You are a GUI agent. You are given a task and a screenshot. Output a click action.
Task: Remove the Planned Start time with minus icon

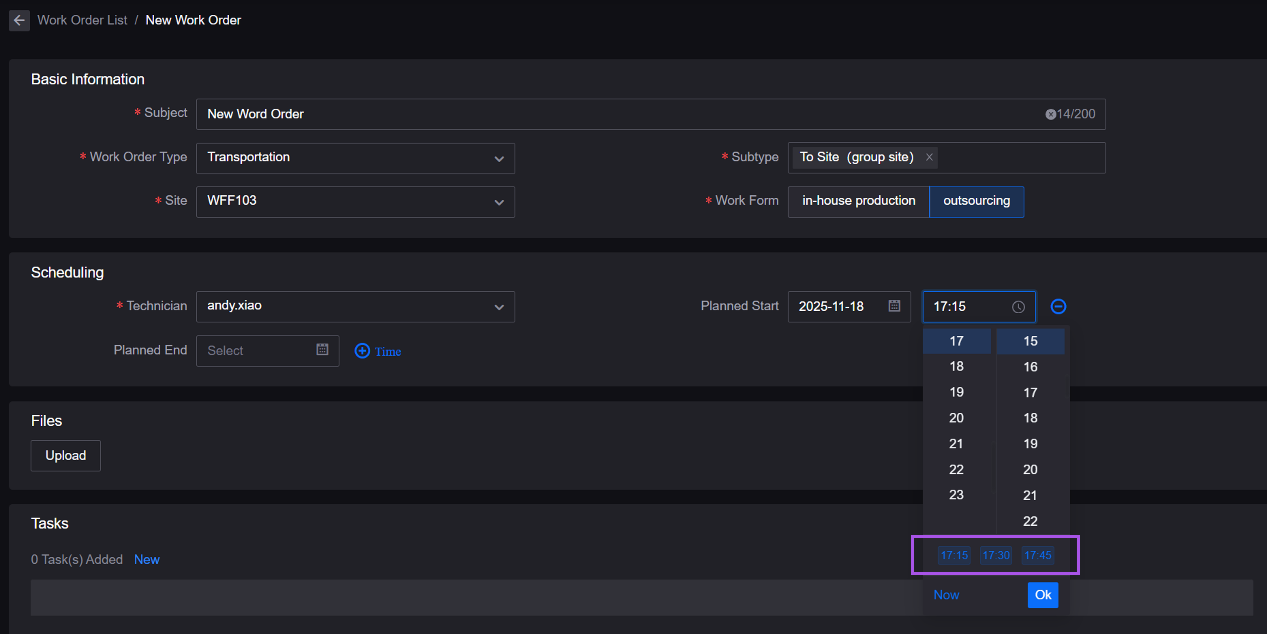click(x=1058, y=307)
